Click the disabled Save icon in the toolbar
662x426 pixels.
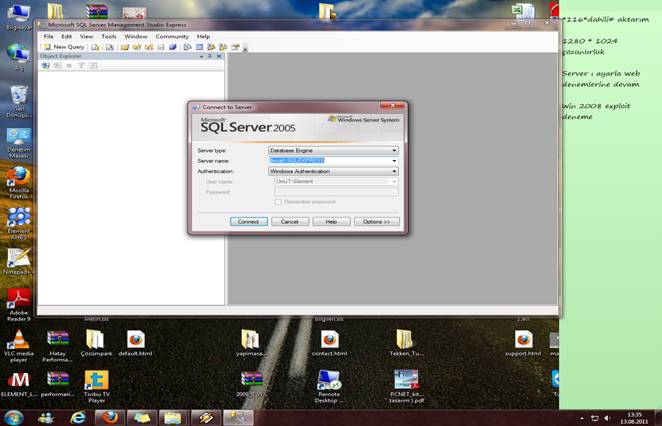pos(161,47)
